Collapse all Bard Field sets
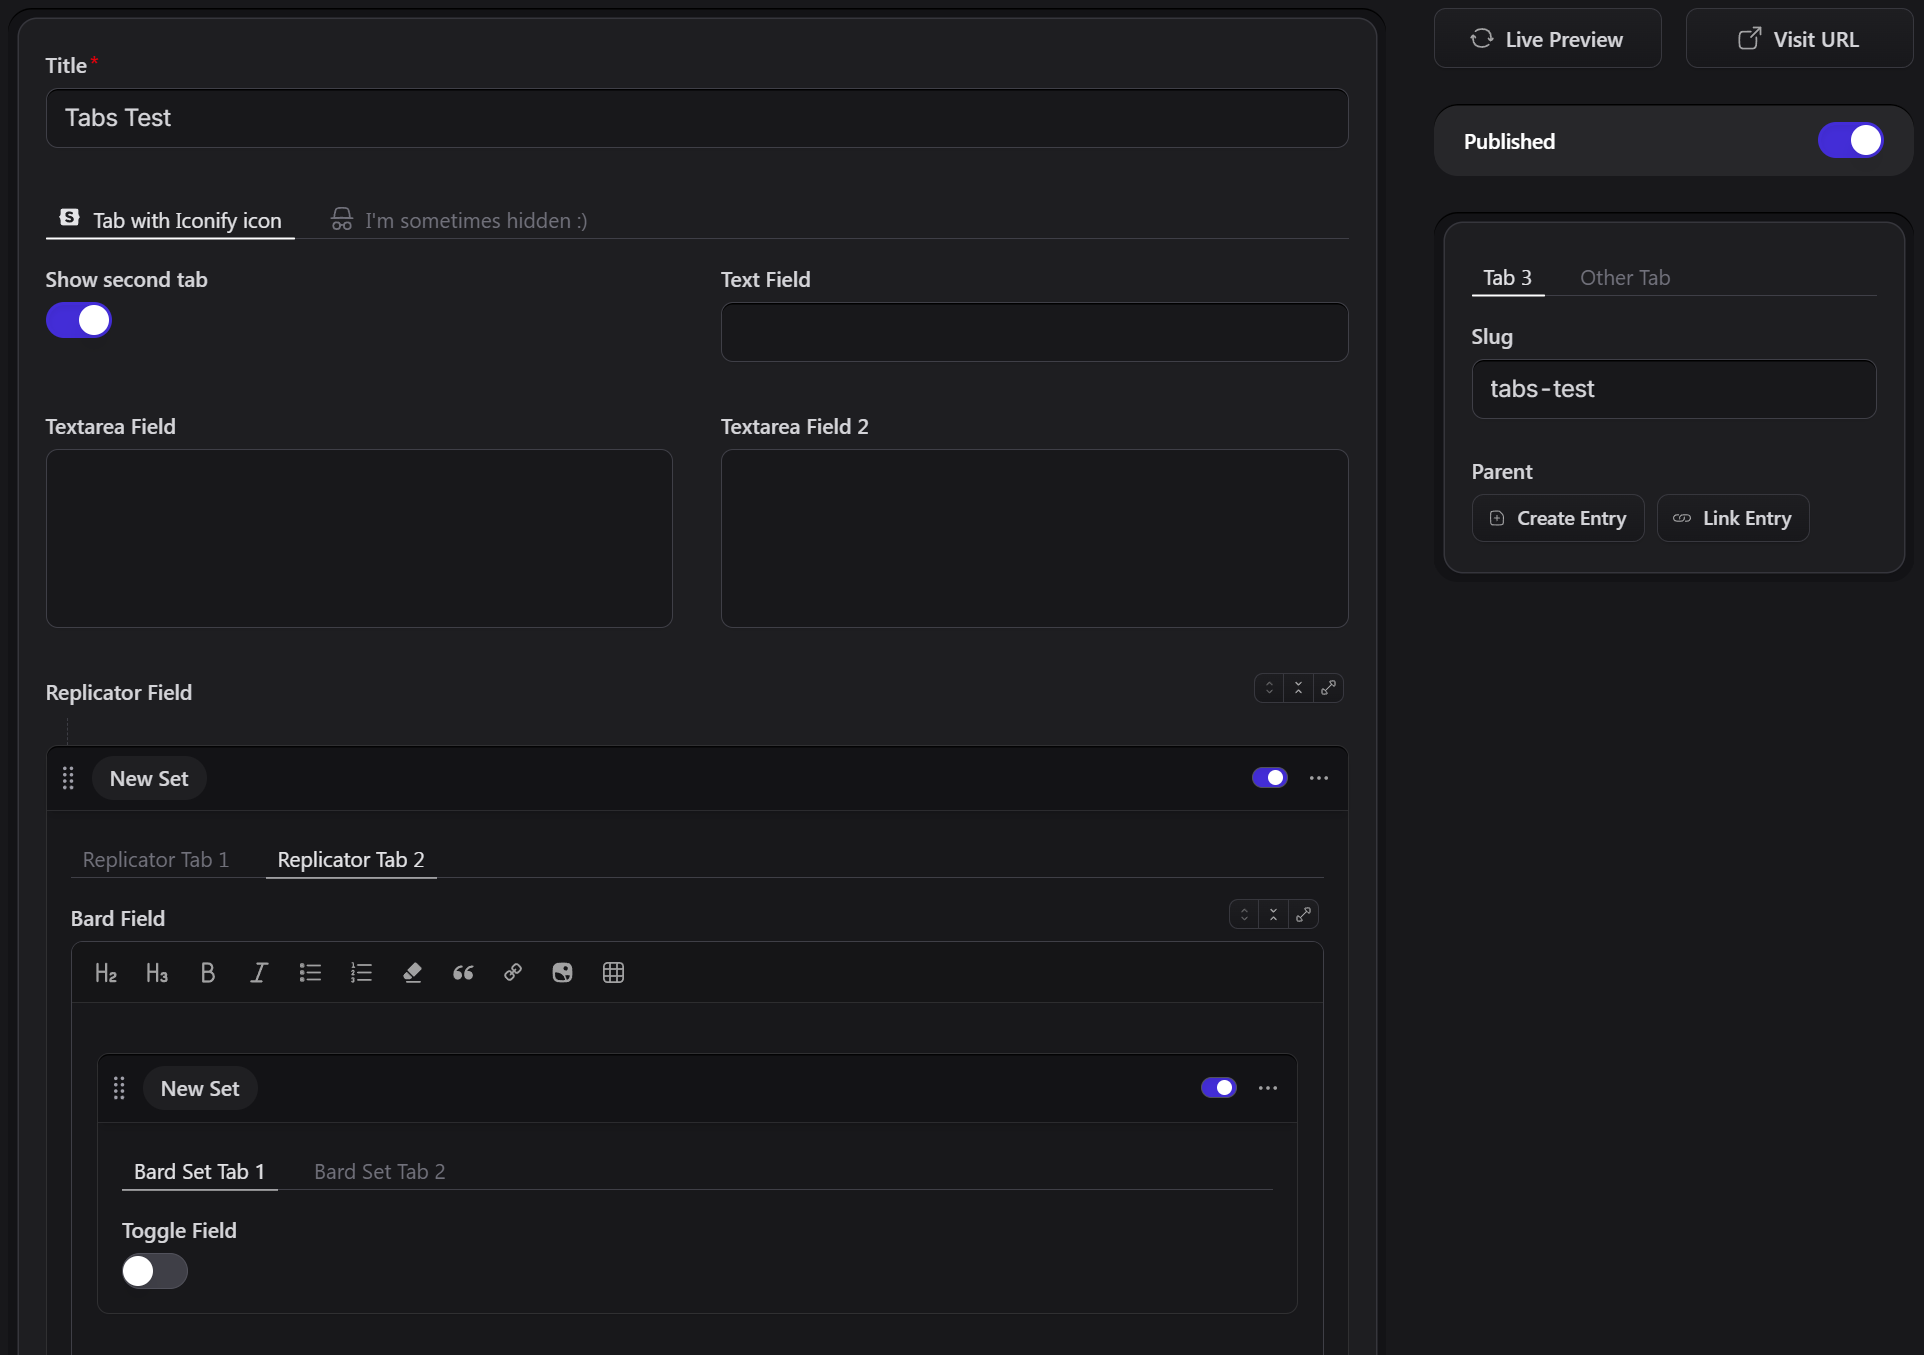The image size is (1924, 1355). pos(1273,914)
